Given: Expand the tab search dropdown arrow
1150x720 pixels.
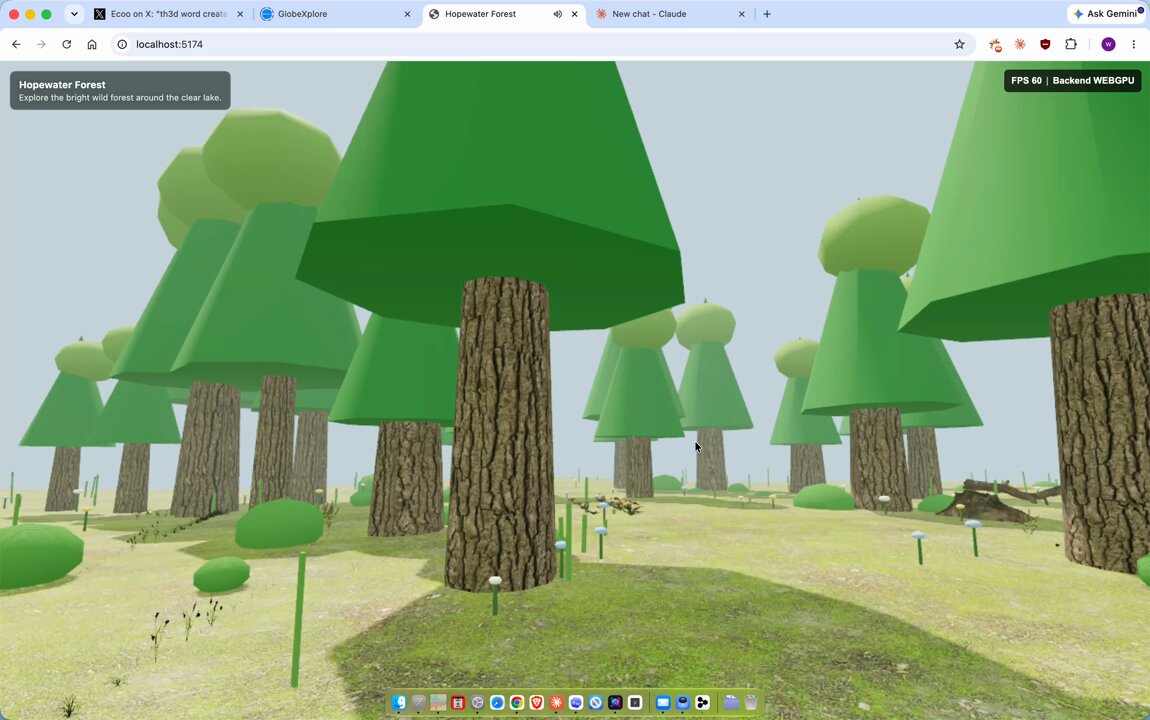Looking at the screenshot, I should (x=74, y=14).
